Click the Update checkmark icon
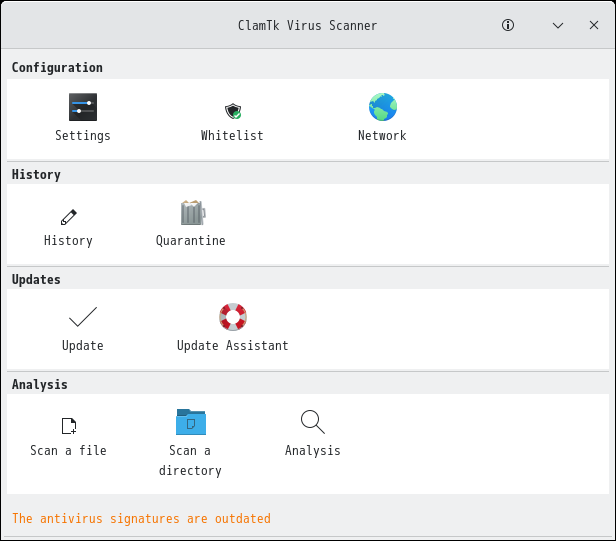 83,318
